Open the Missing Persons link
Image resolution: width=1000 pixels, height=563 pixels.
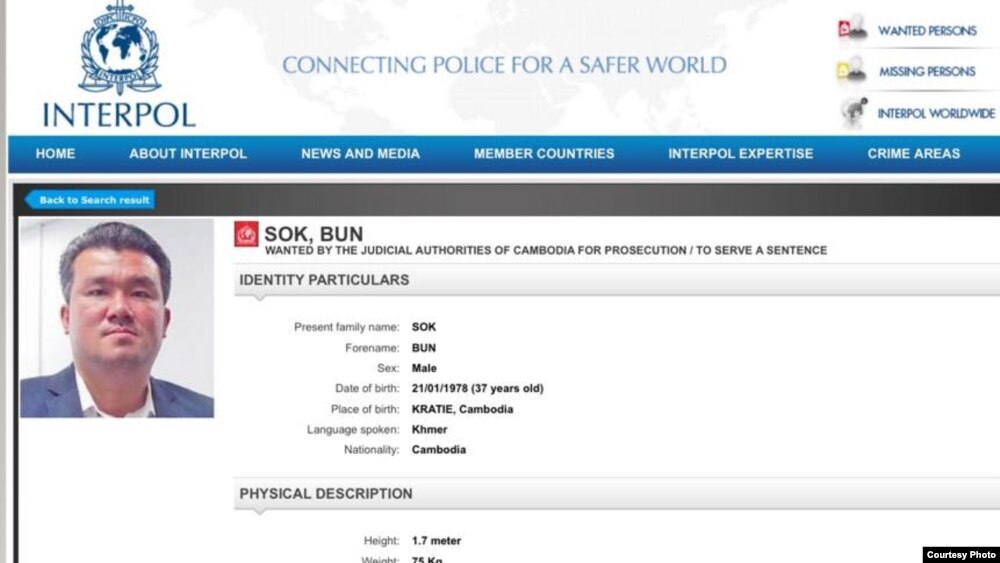(x=927, y=72)
